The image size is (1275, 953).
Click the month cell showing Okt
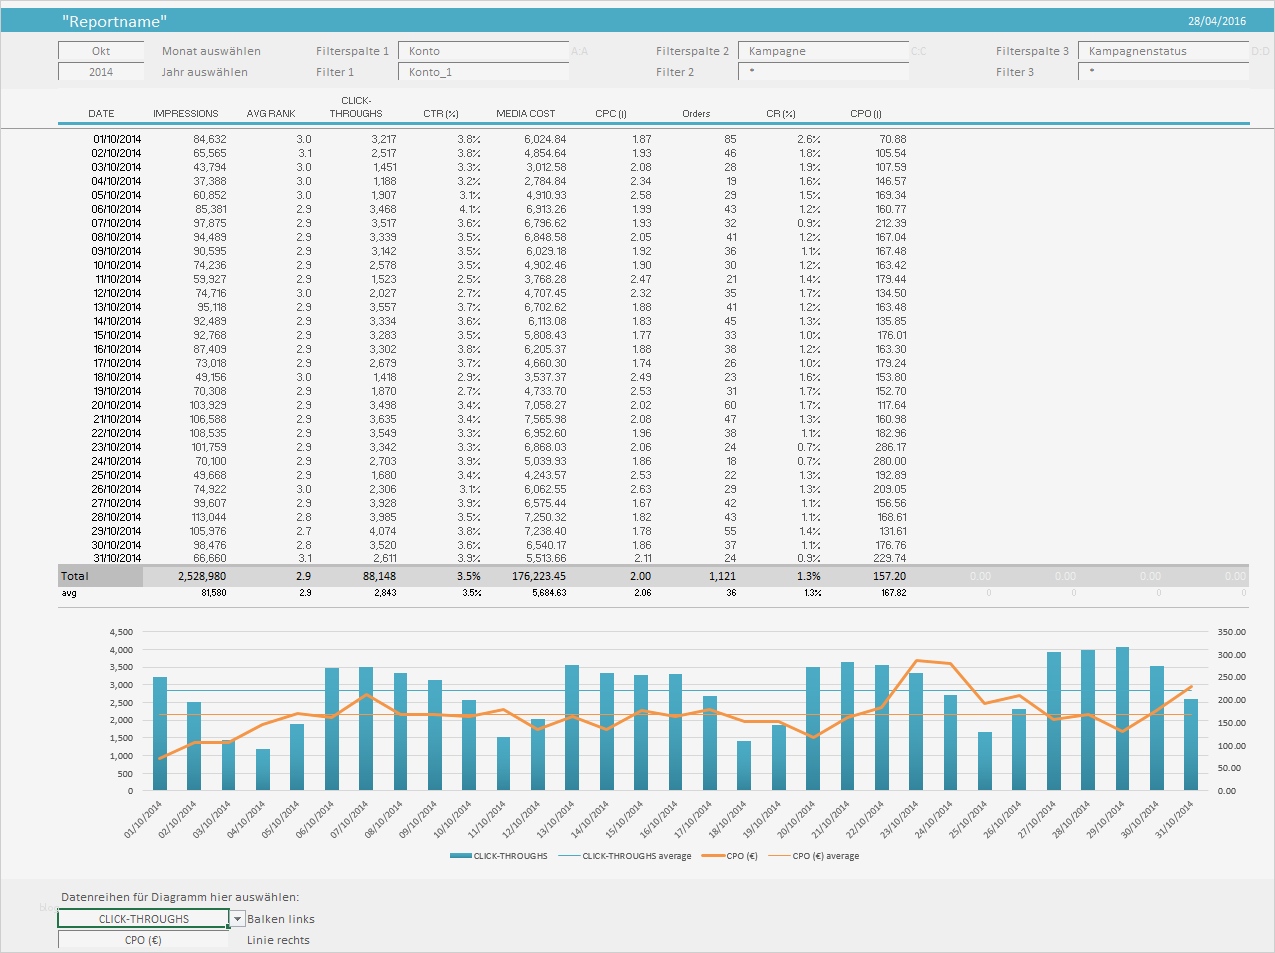[101, 51]
